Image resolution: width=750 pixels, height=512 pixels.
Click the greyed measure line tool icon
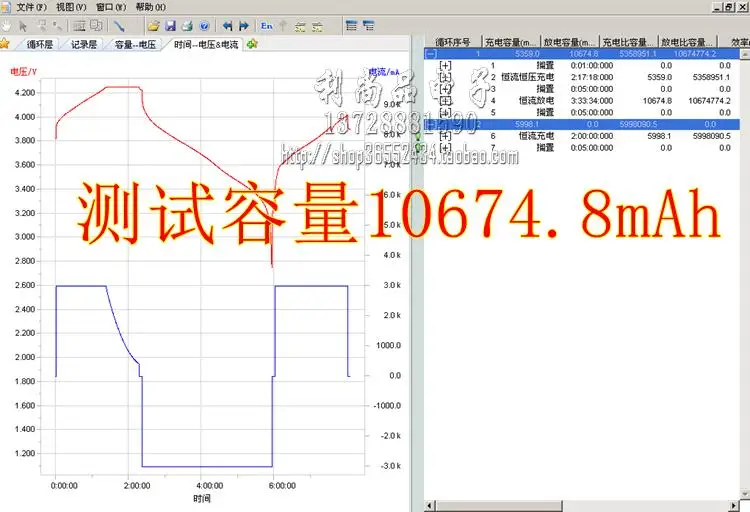point(57,26)
